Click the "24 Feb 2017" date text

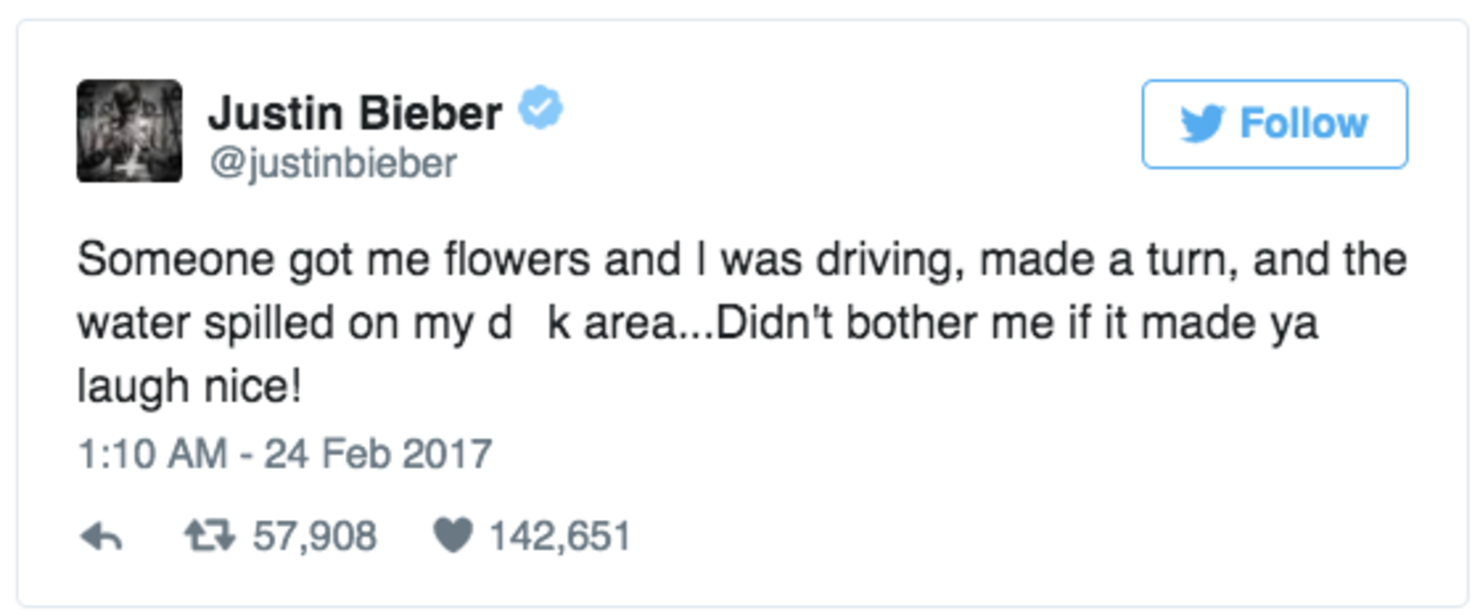[x=378, y=454]
